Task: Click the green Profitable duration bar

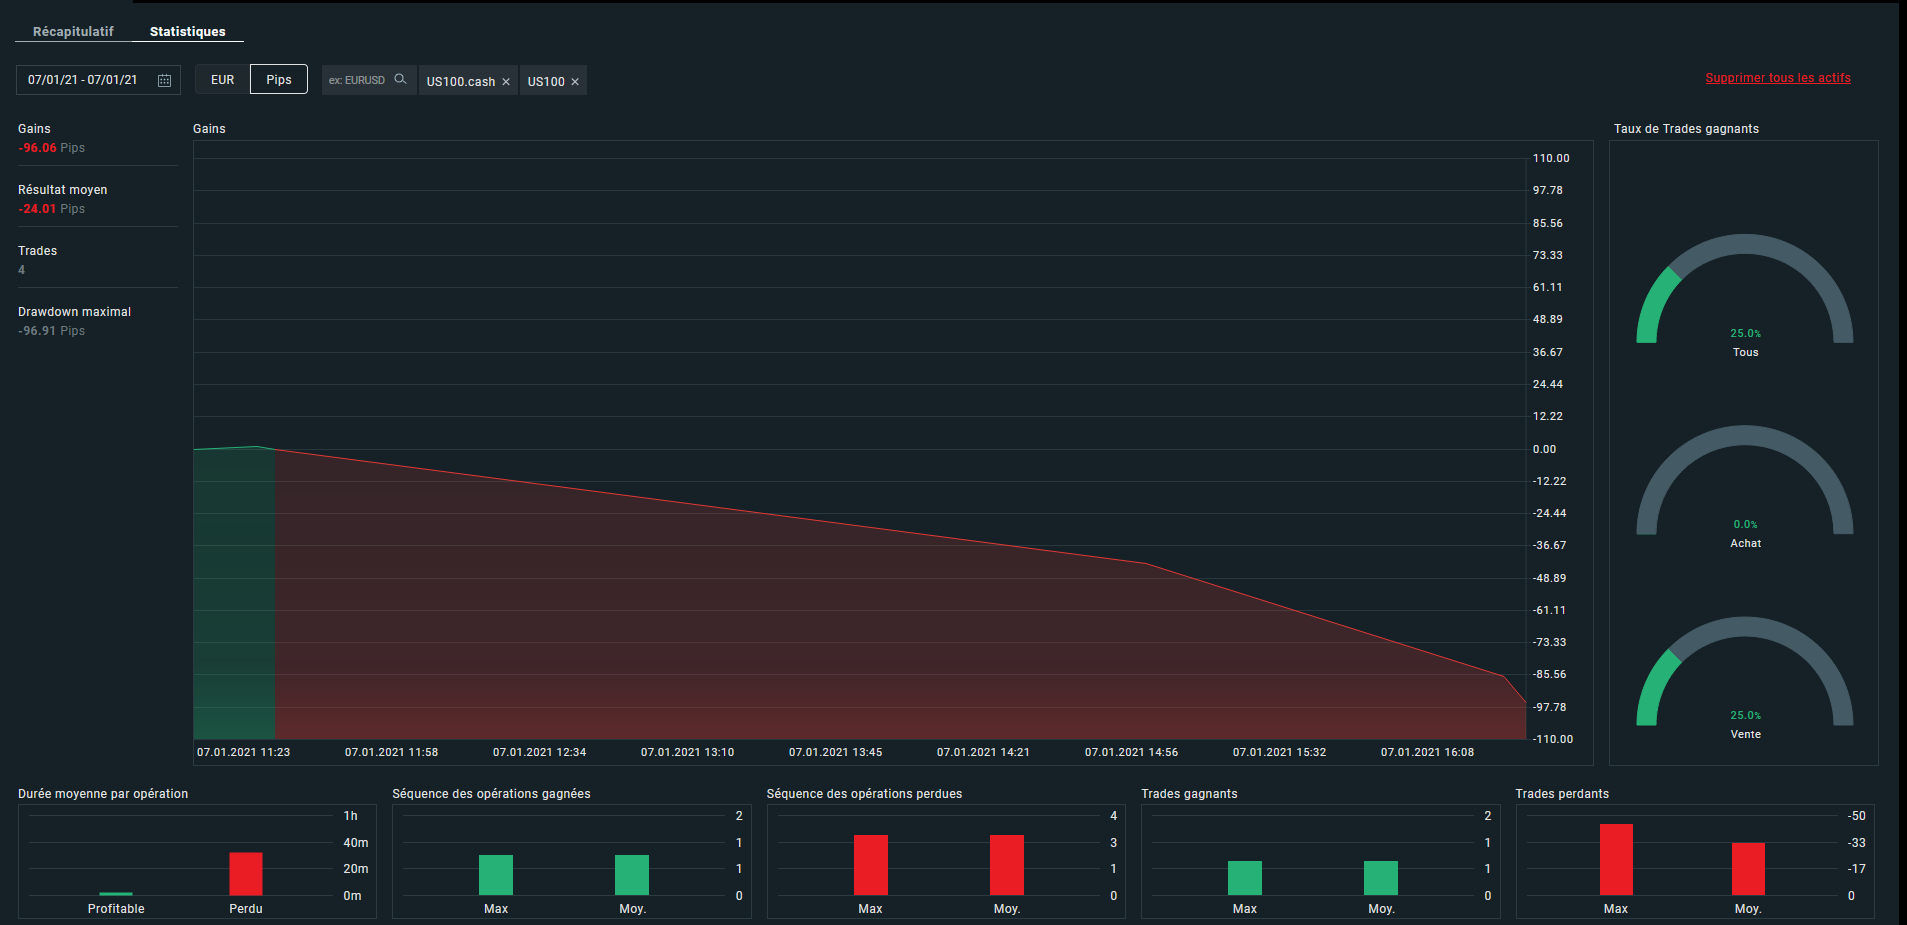Action: (x=116, y=894)
